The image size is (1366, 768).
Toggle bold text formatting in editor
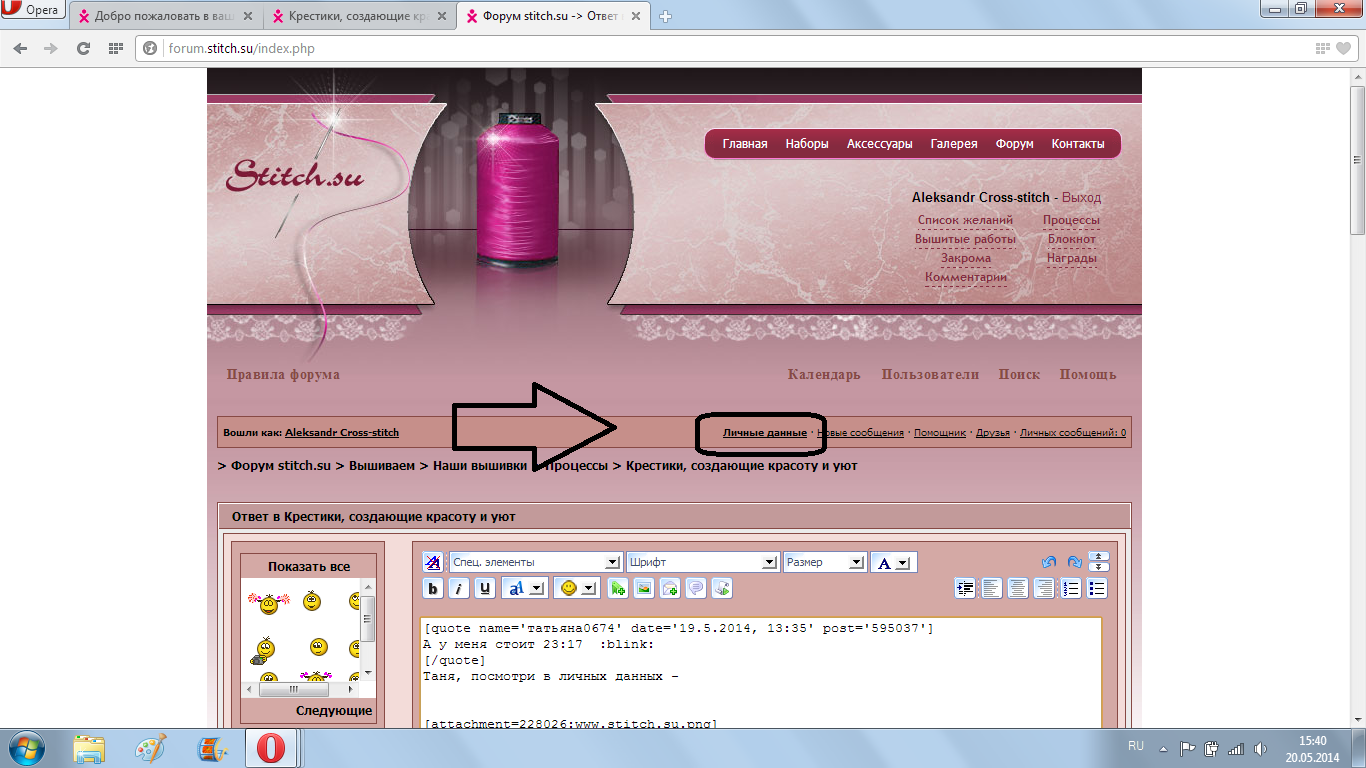433,588
